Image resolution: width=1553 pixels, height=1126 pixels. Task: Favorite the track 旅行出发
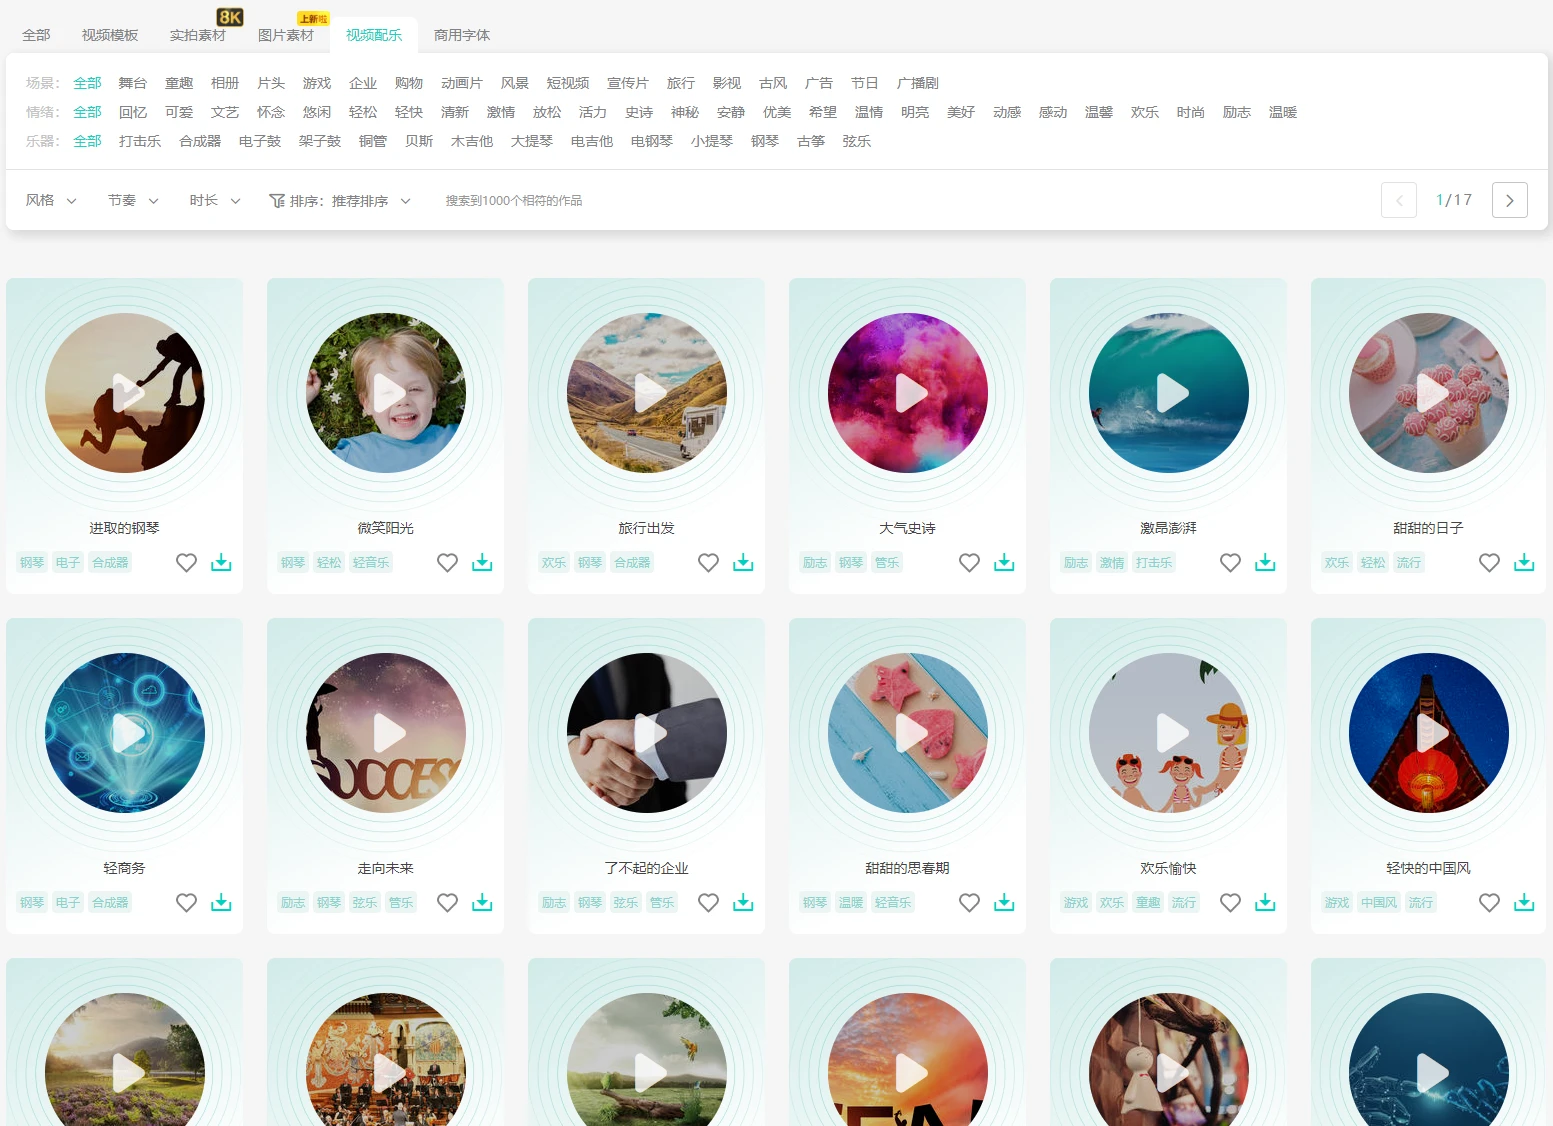pyautogui.click(x=708, y=563)
